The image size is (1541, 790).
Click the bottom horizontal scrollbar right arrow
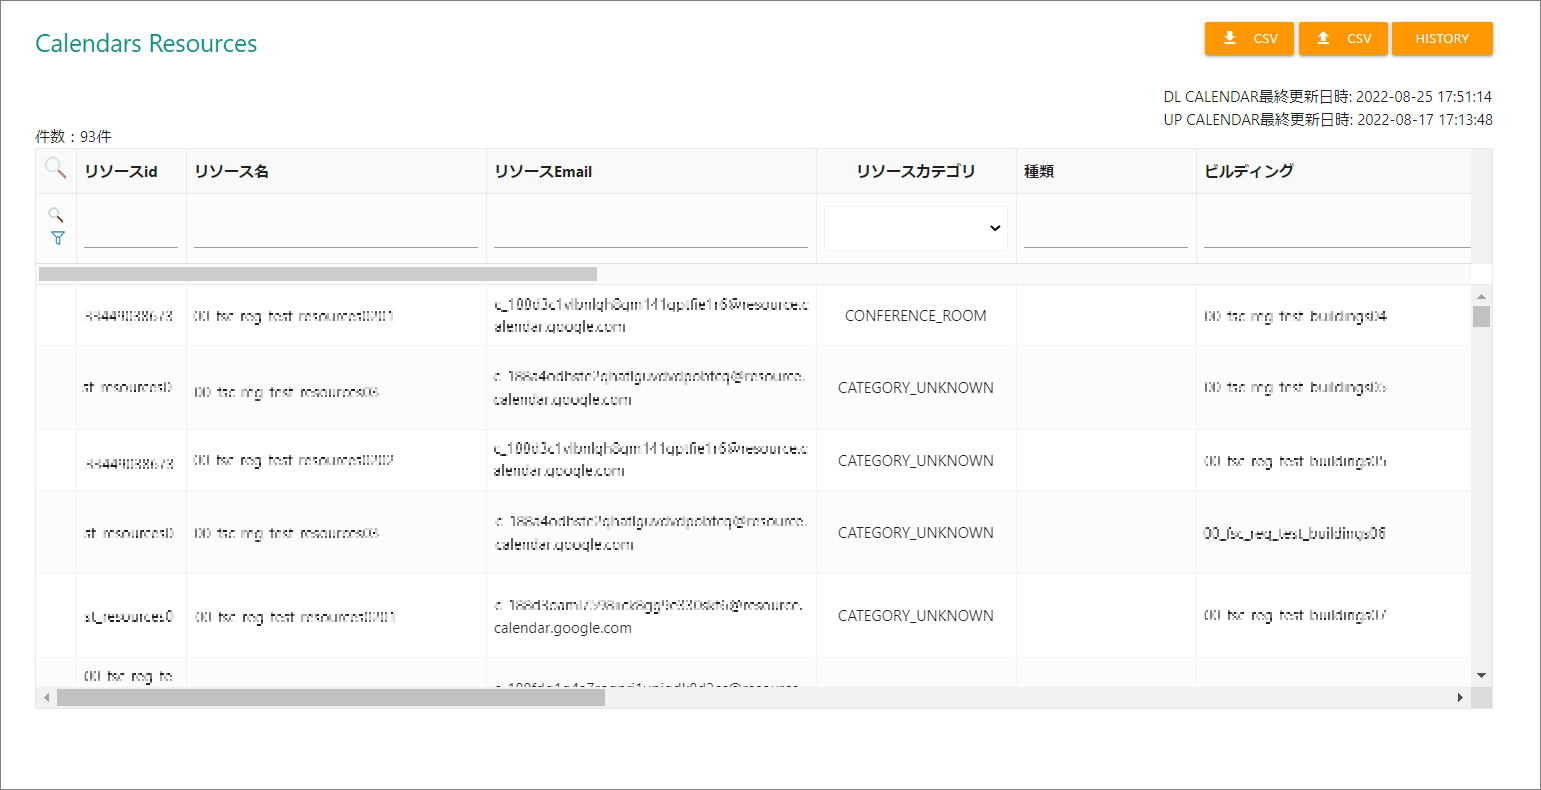click(x=1460, y=697)
